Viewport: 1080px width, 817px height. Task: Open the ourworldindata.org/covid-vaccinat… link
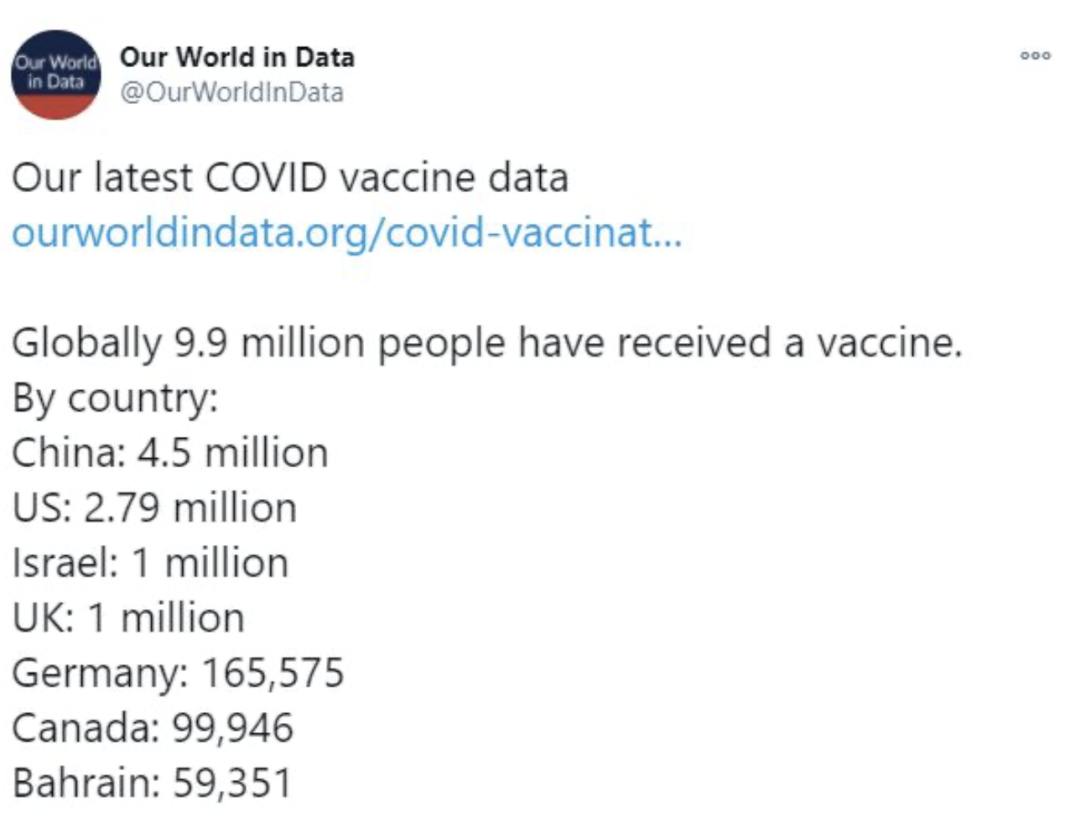point(347,234)
